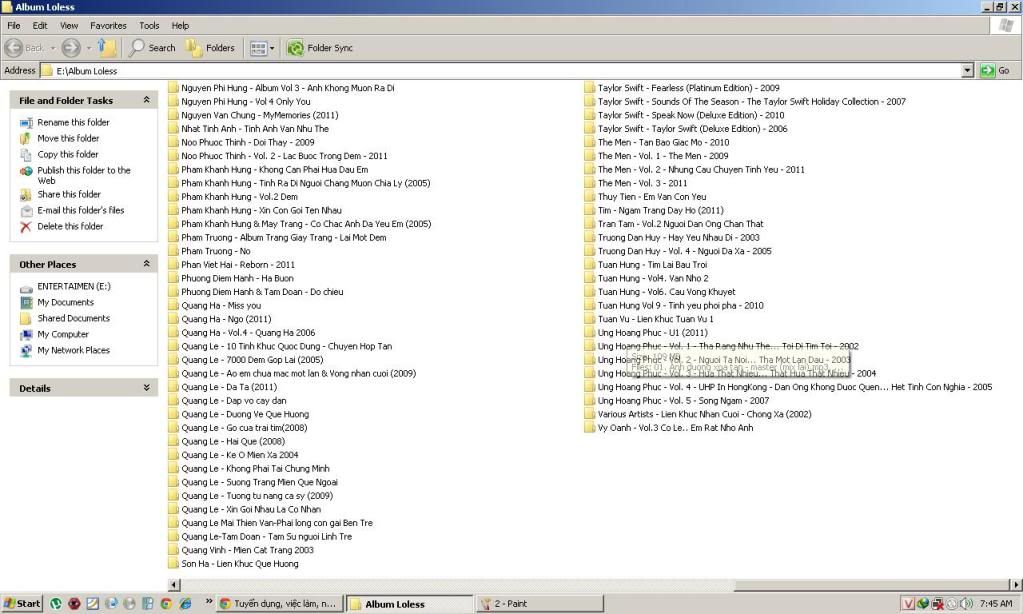This screenshot has height=614, width=1023.
Task: Click the Delete this folder link
Action: tap(70, 226)
